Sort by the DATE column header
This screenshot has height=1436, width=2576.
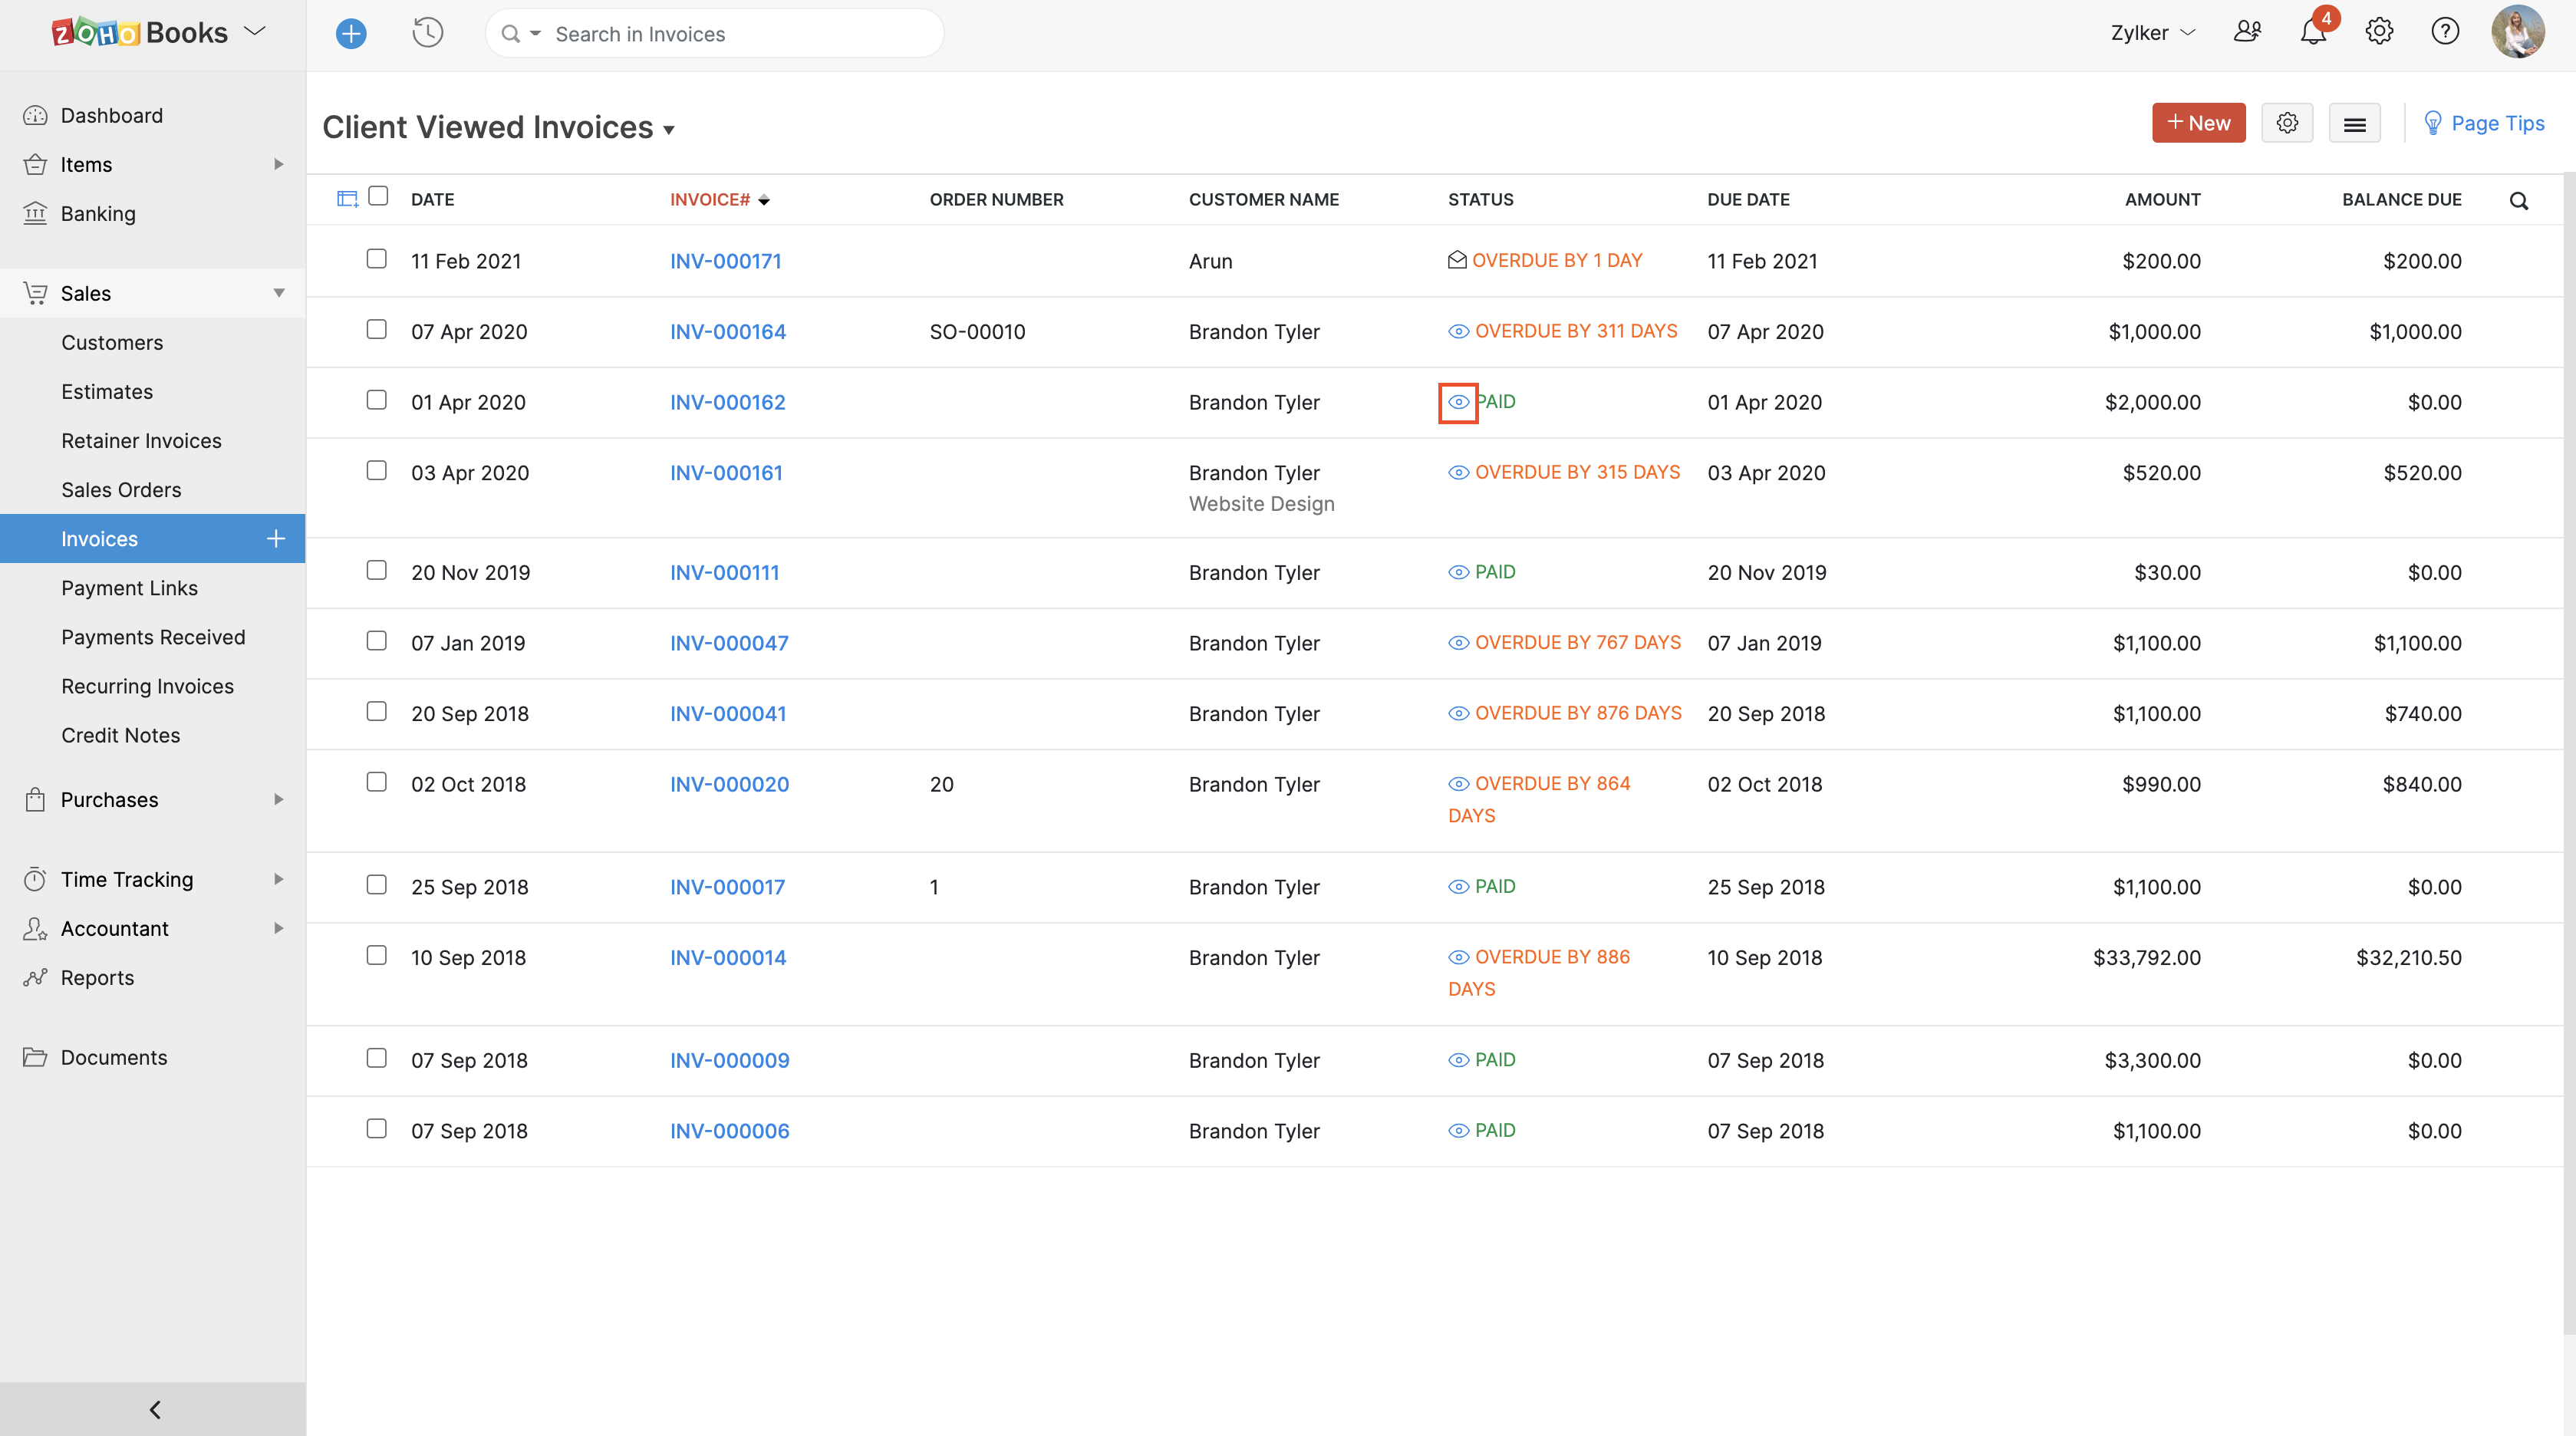pos(432,199)
